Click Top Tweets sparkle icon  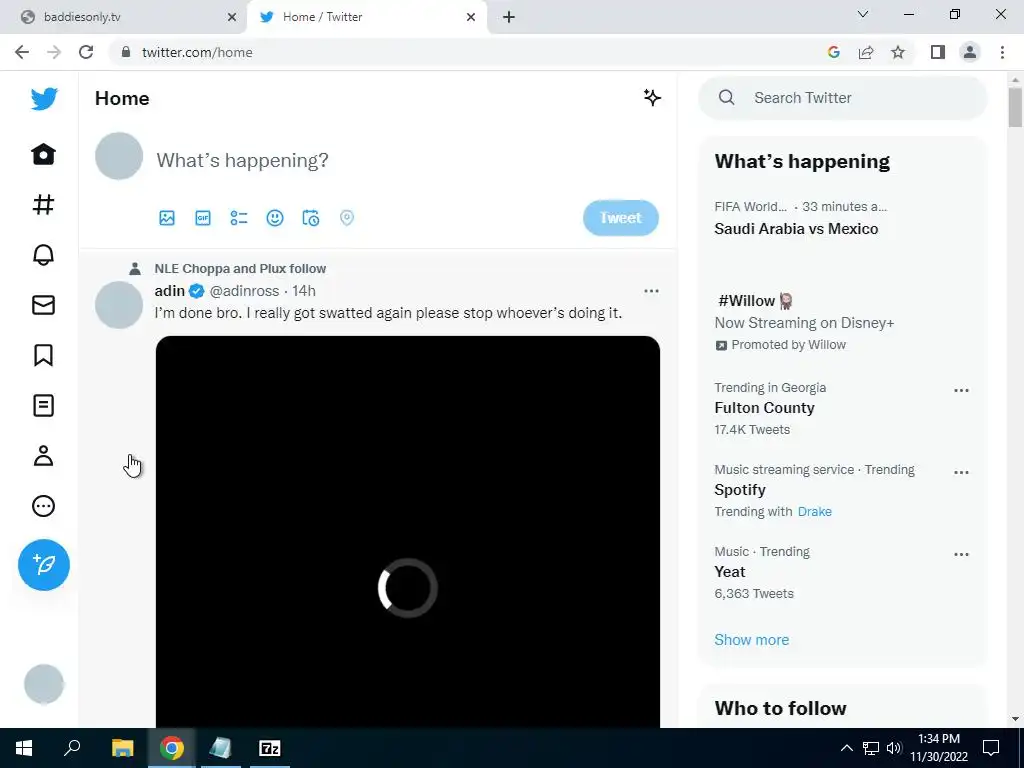point(652,98)
